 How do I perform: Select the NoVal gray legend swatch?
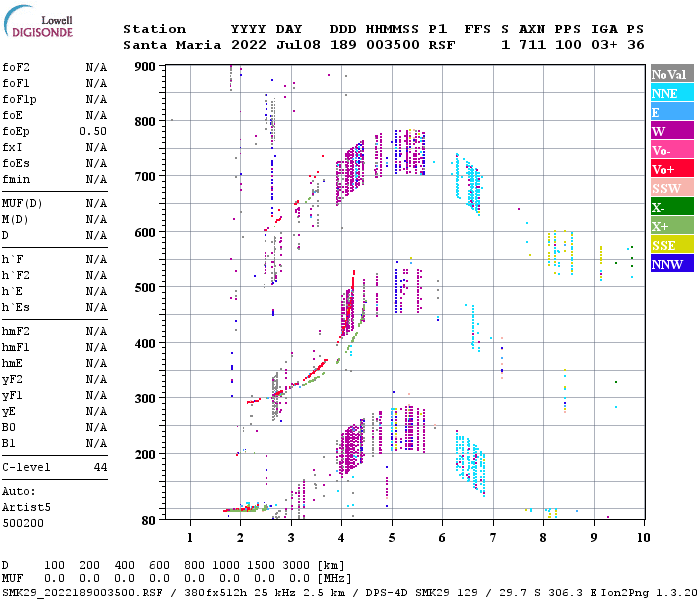point(672,74)
